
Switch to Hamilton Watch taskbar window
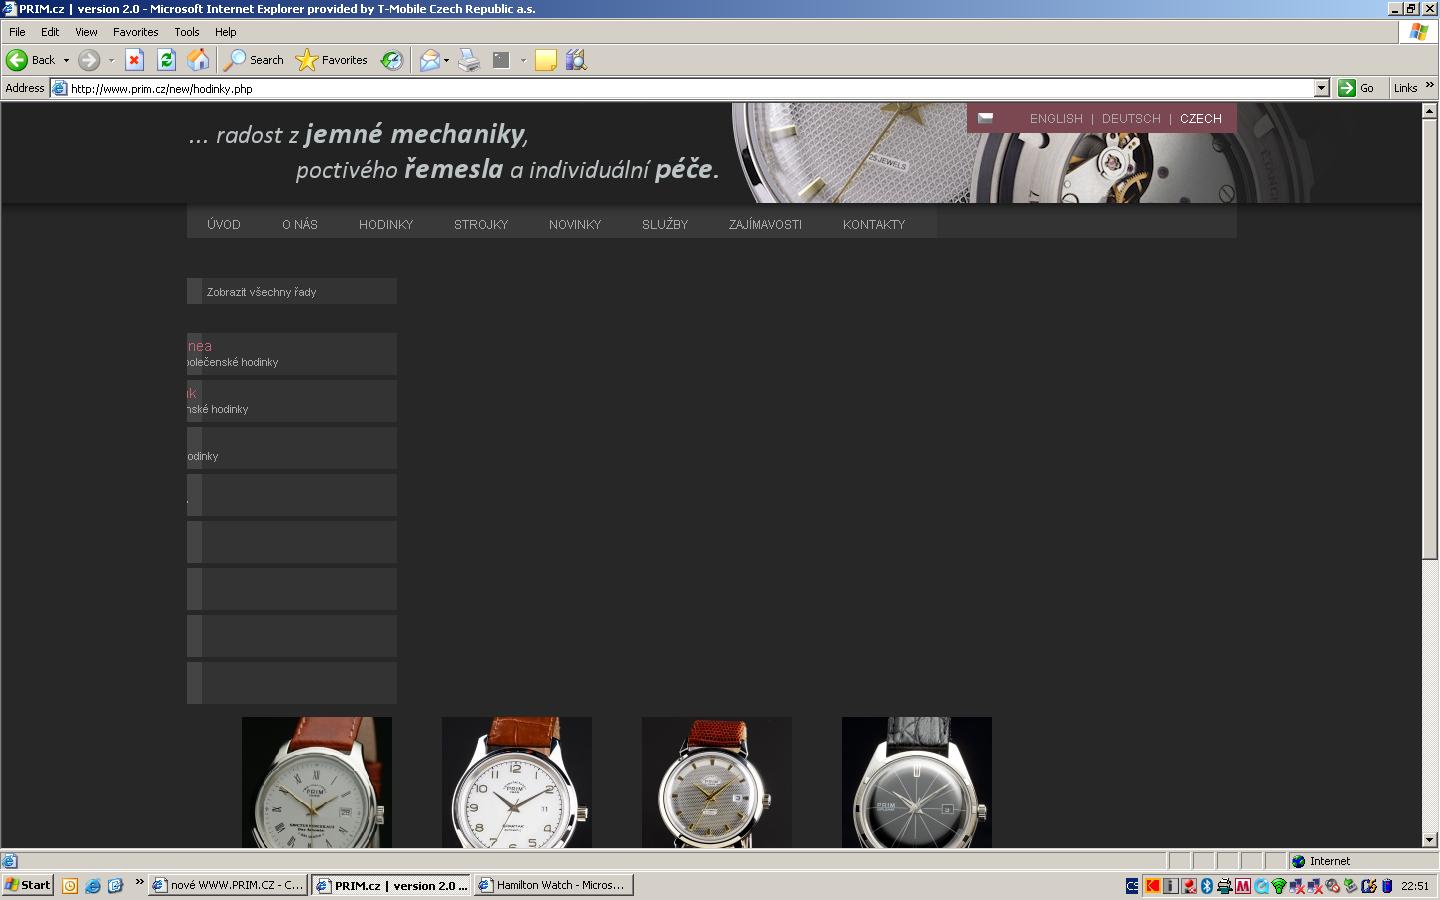[554, 885]
